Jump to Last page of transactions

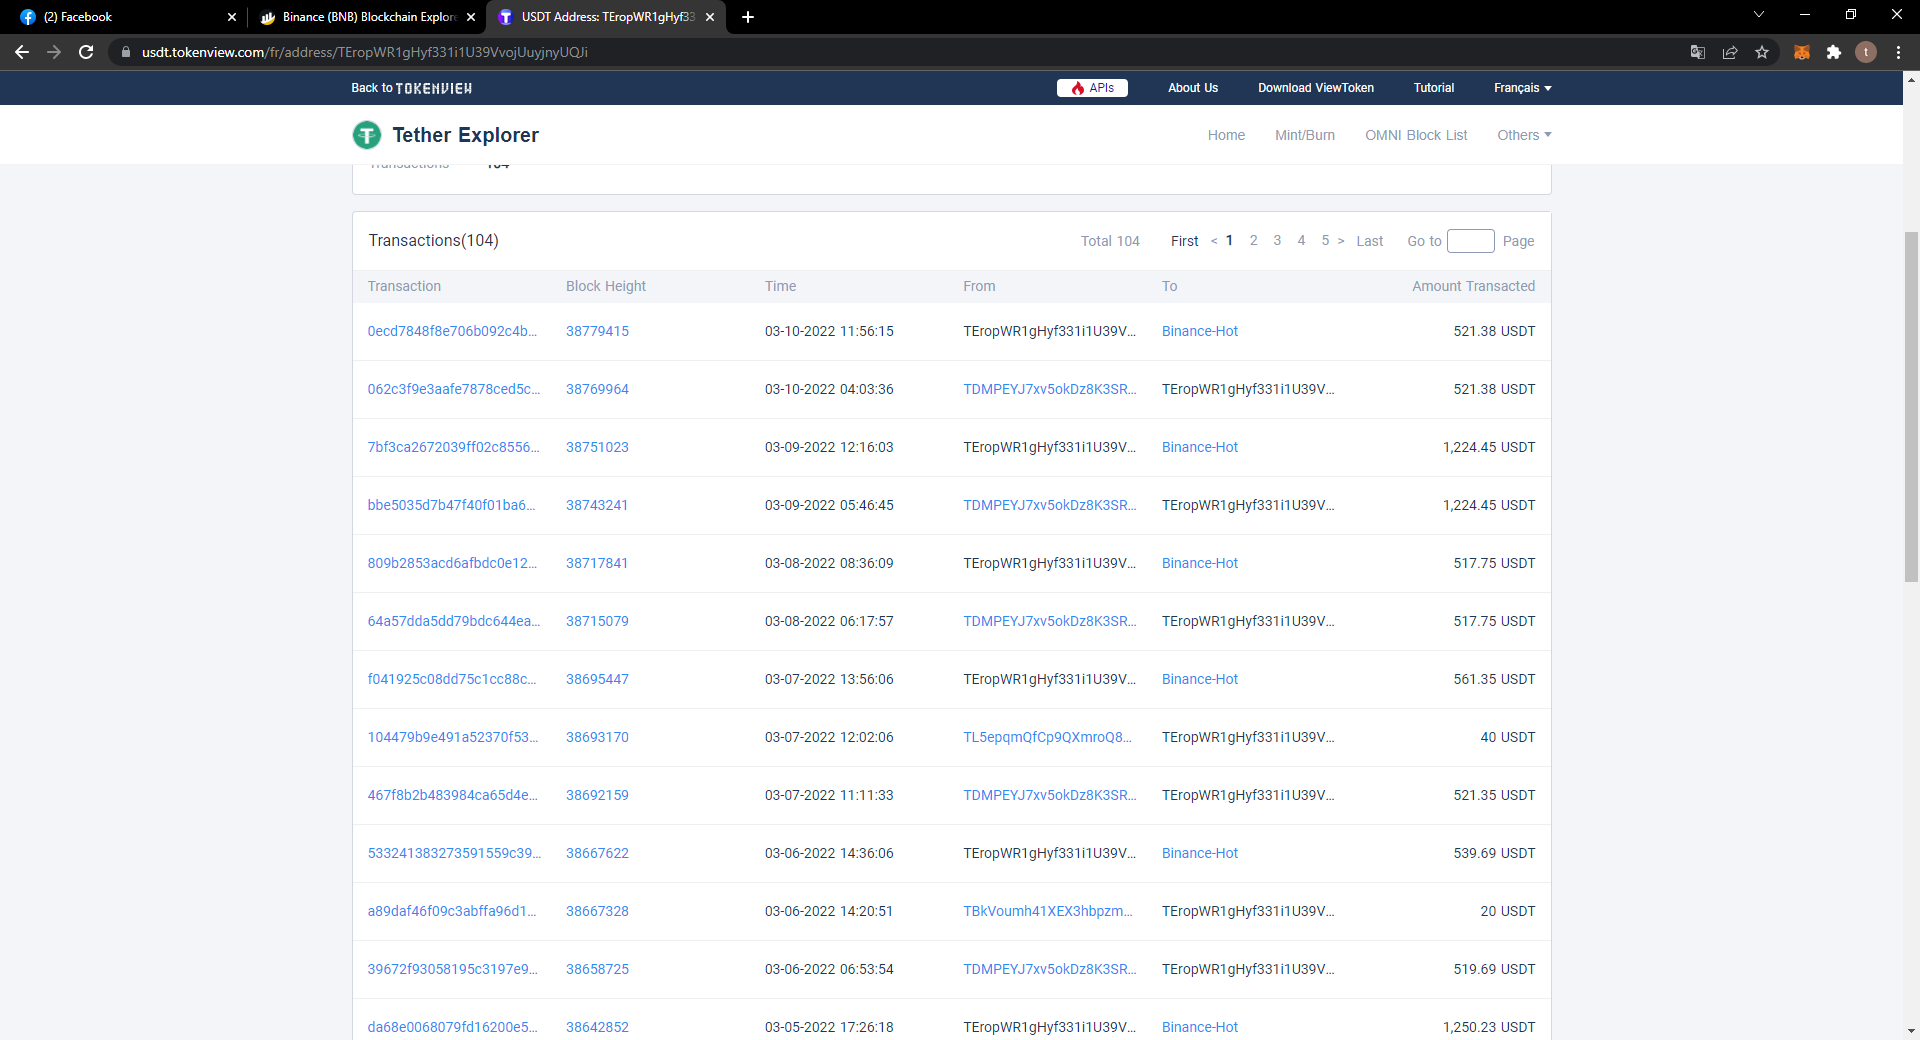pyautogui.click(x=1370, y=241)
